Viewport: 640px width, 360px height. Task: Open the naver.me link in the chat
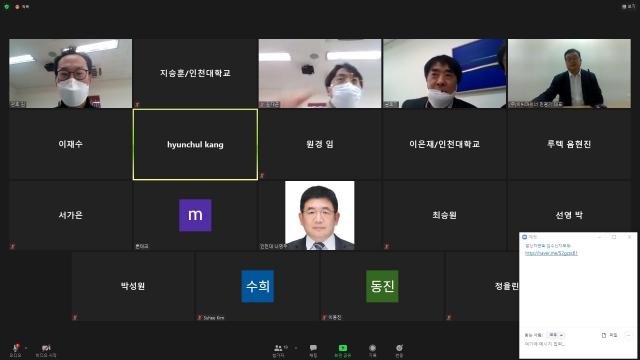(551, 253)
